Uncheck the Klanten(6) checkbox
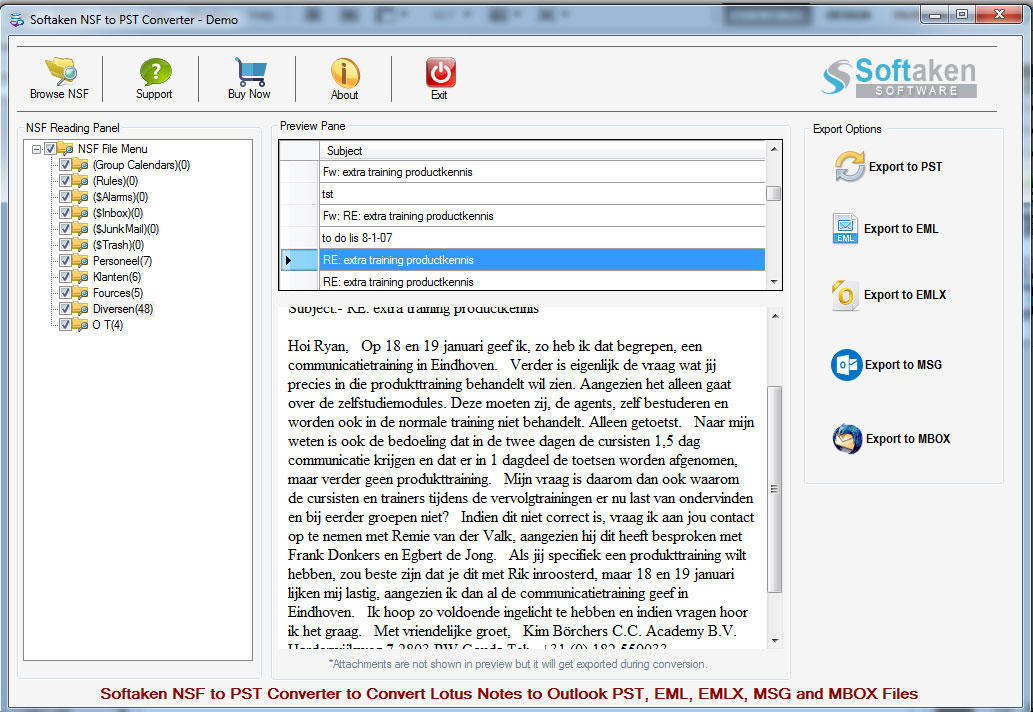The image size is (1033, 712). click(x=65, y=277)
